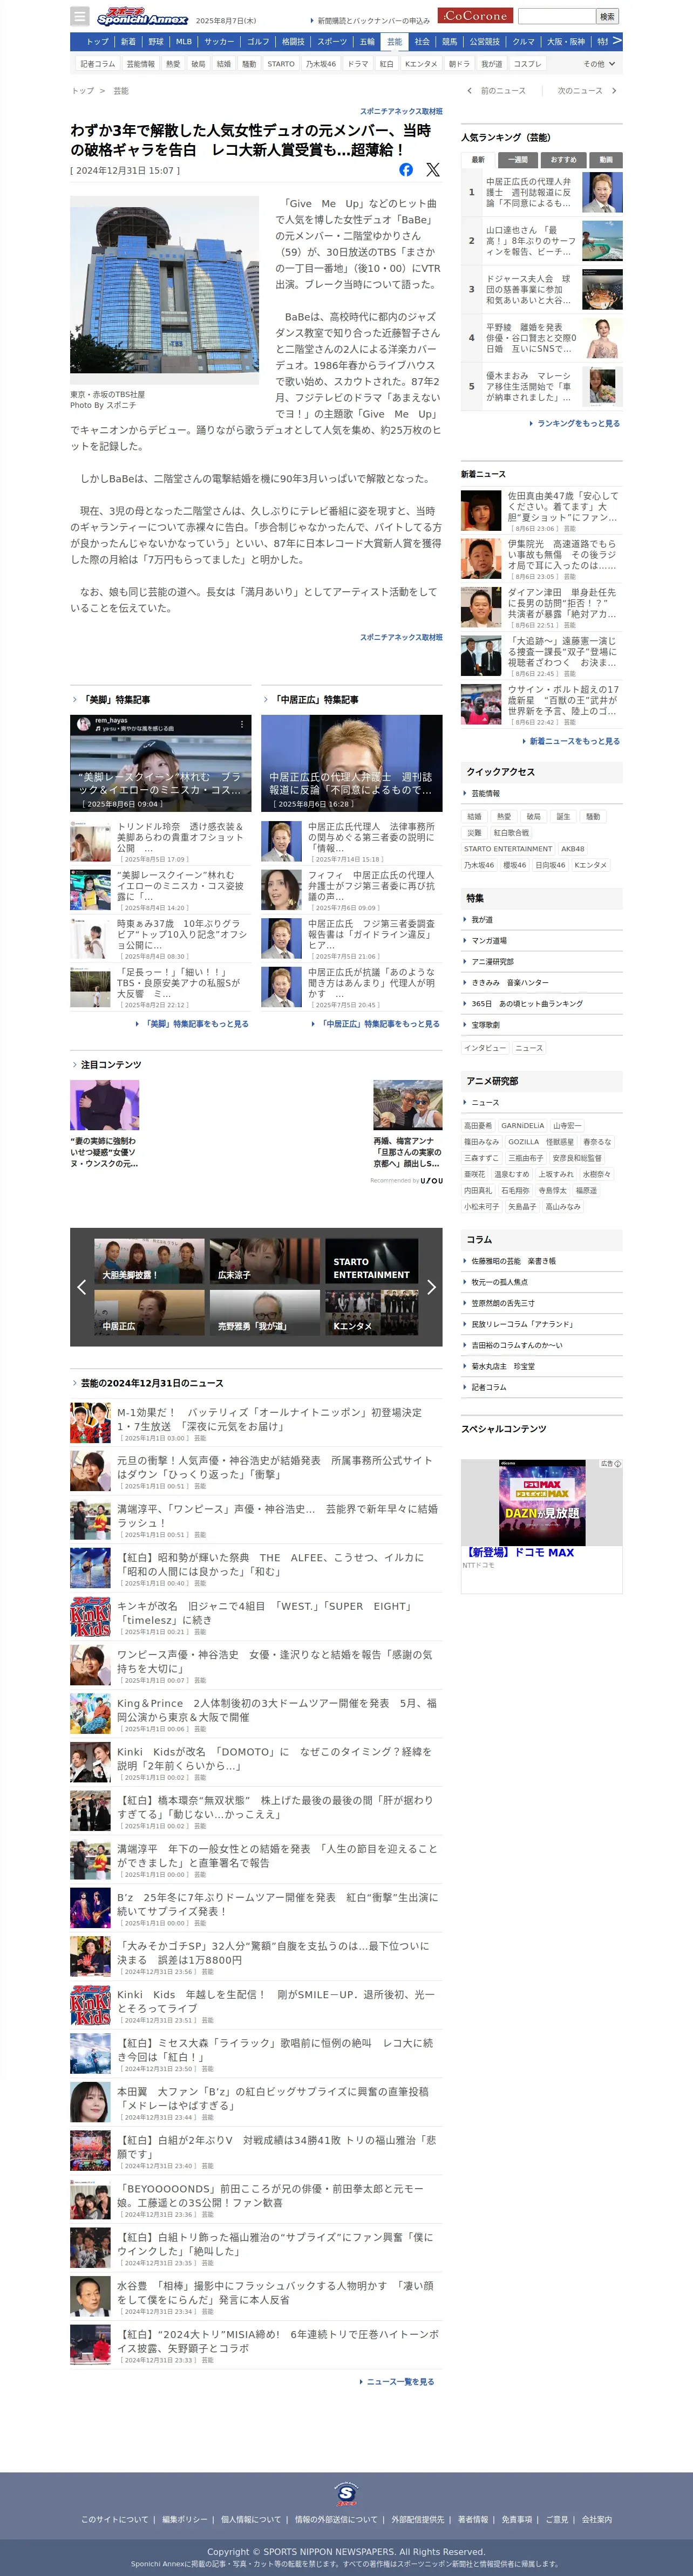Select the 記者コラム sub-menu item
Screen dimensions: 693x2576
coord(98,64)
